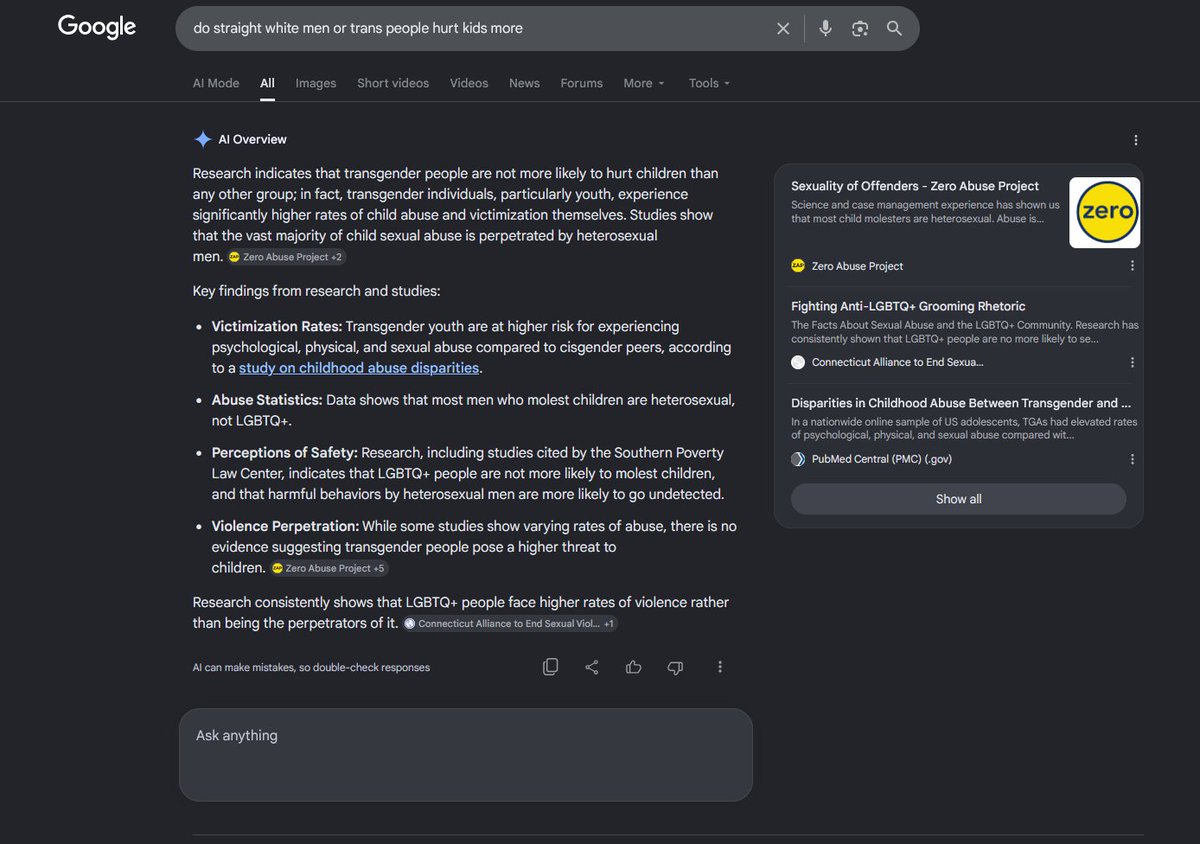Click in the Google search query field

click(x=480, y=29)
